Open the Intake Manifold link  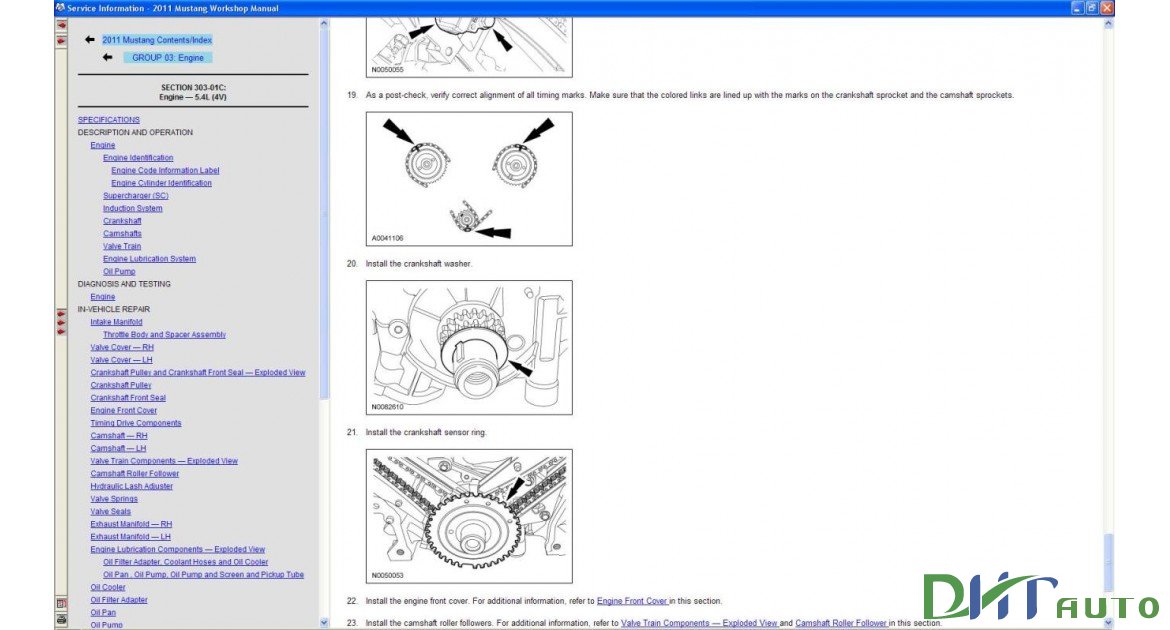[x=116, y=322]
